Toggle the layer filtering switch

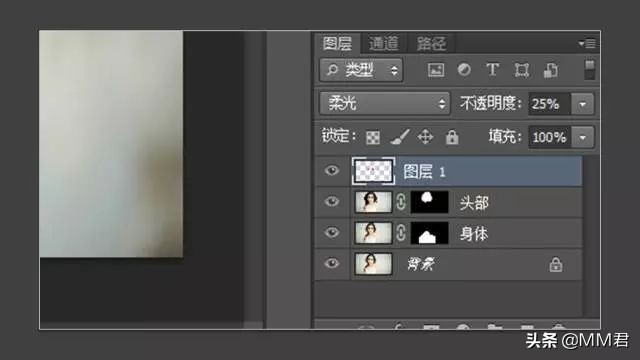click(x=589, y=70)
